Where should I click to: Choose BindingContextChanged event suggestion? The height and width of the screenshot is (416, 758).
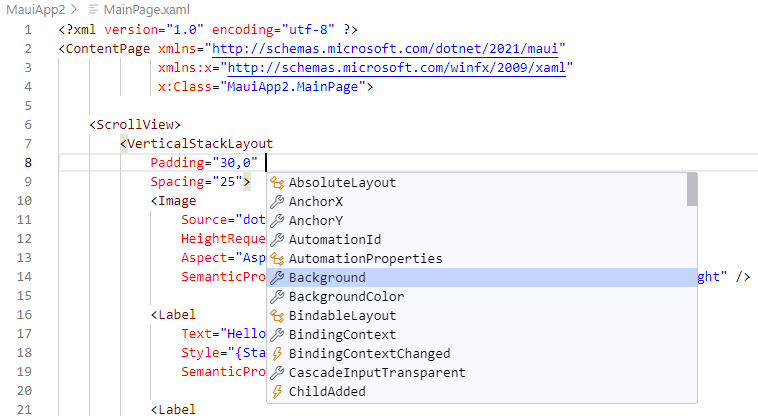coord(482,354)
